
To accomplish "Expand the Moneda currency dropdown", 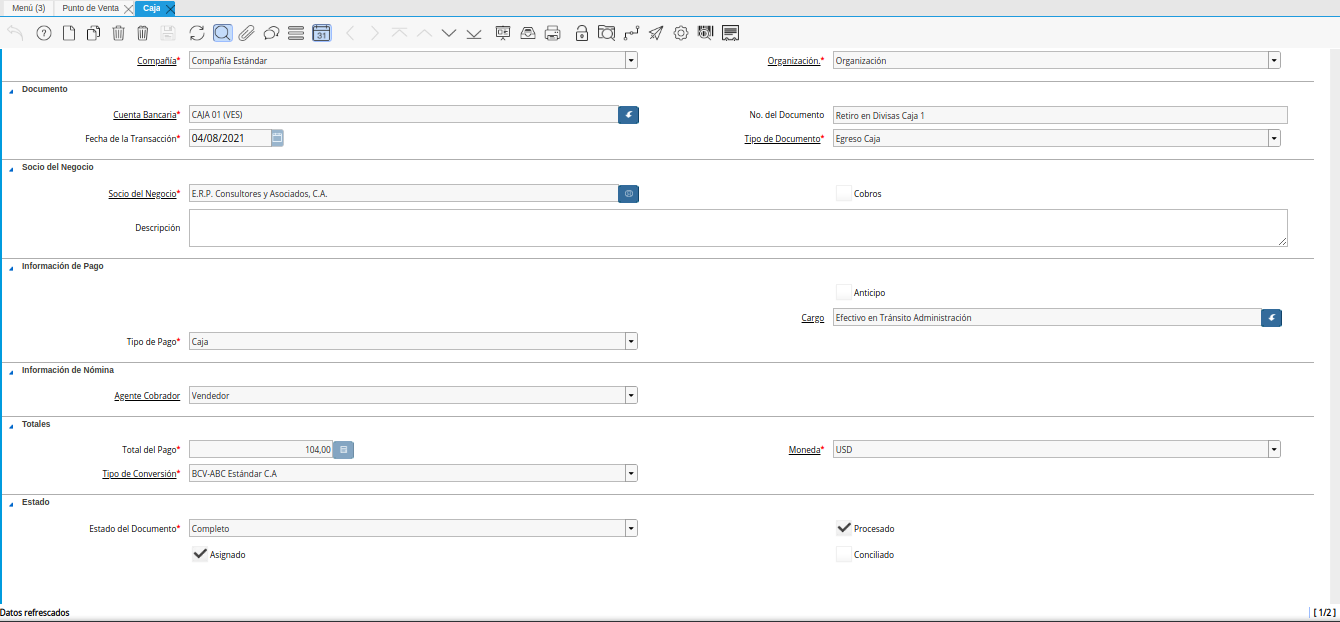I will 1274,450.
